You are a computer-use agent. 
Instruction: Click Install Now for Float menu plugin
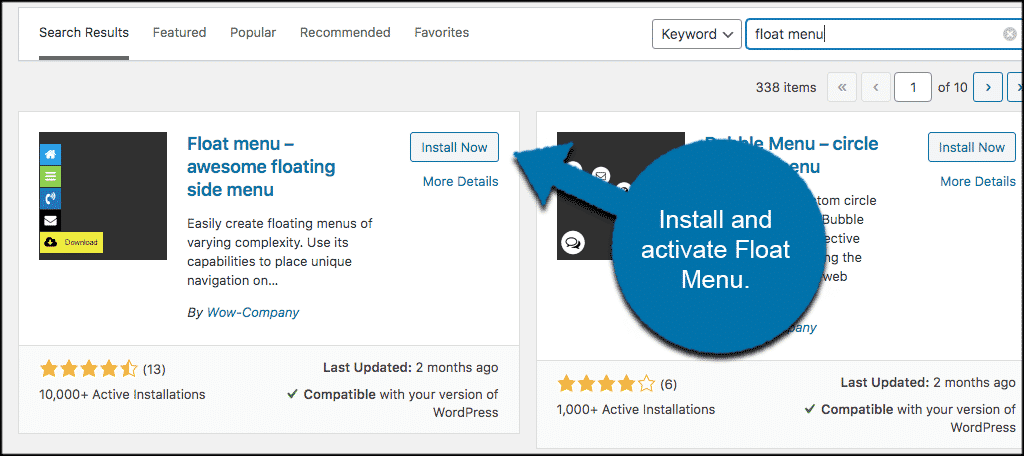pyautogui.click(x=454, y=148)
